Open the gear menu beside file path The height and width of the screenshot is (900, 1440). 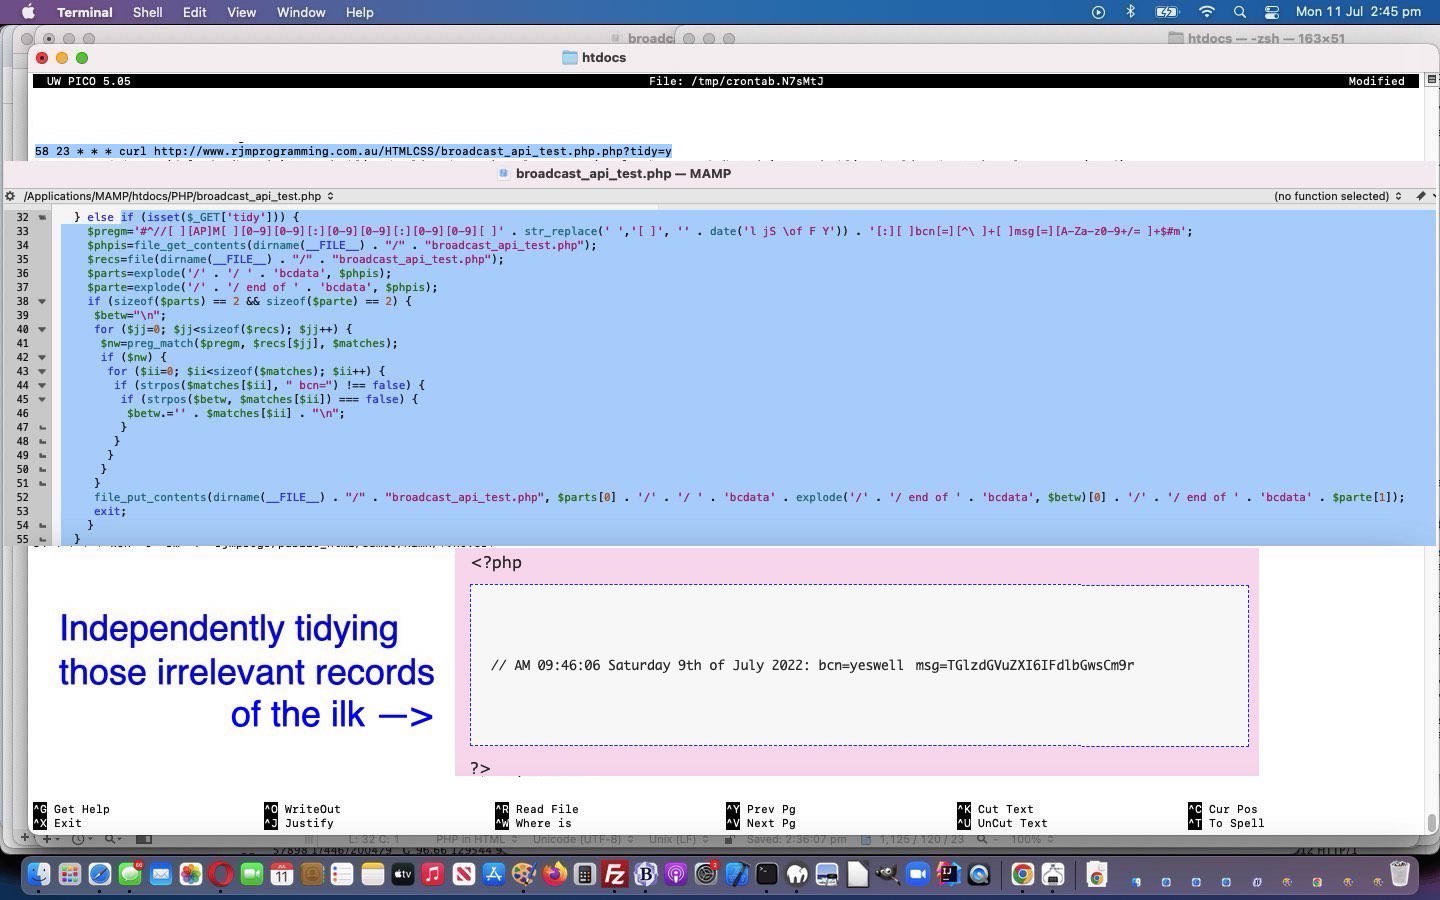click(10, 196)
